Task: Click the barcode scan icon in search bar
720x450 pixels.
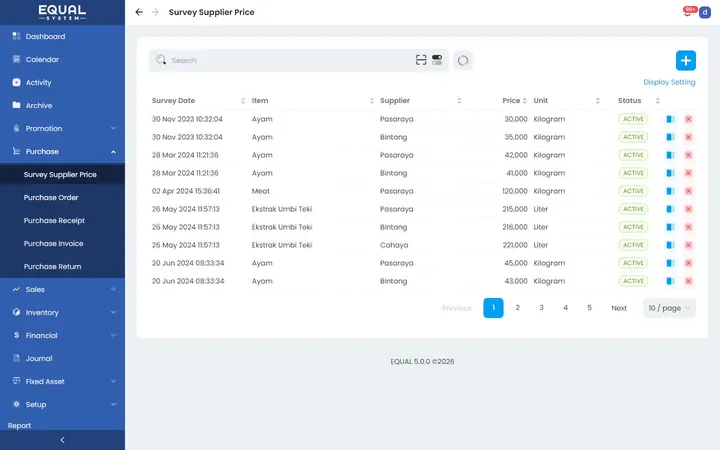Action: pyautogui.click(x=421, y=60)
